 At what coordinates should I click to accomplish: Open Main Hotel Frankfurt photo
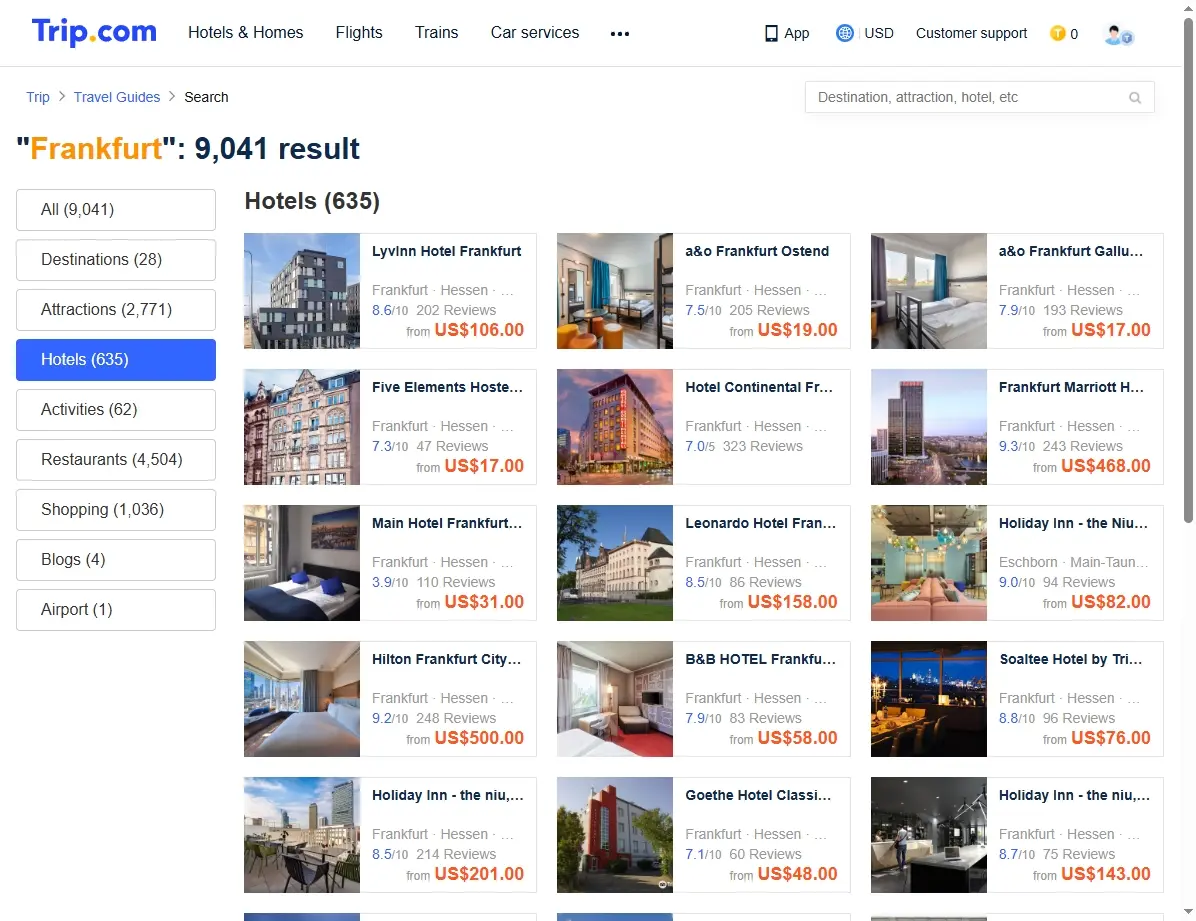coord(302,563)
